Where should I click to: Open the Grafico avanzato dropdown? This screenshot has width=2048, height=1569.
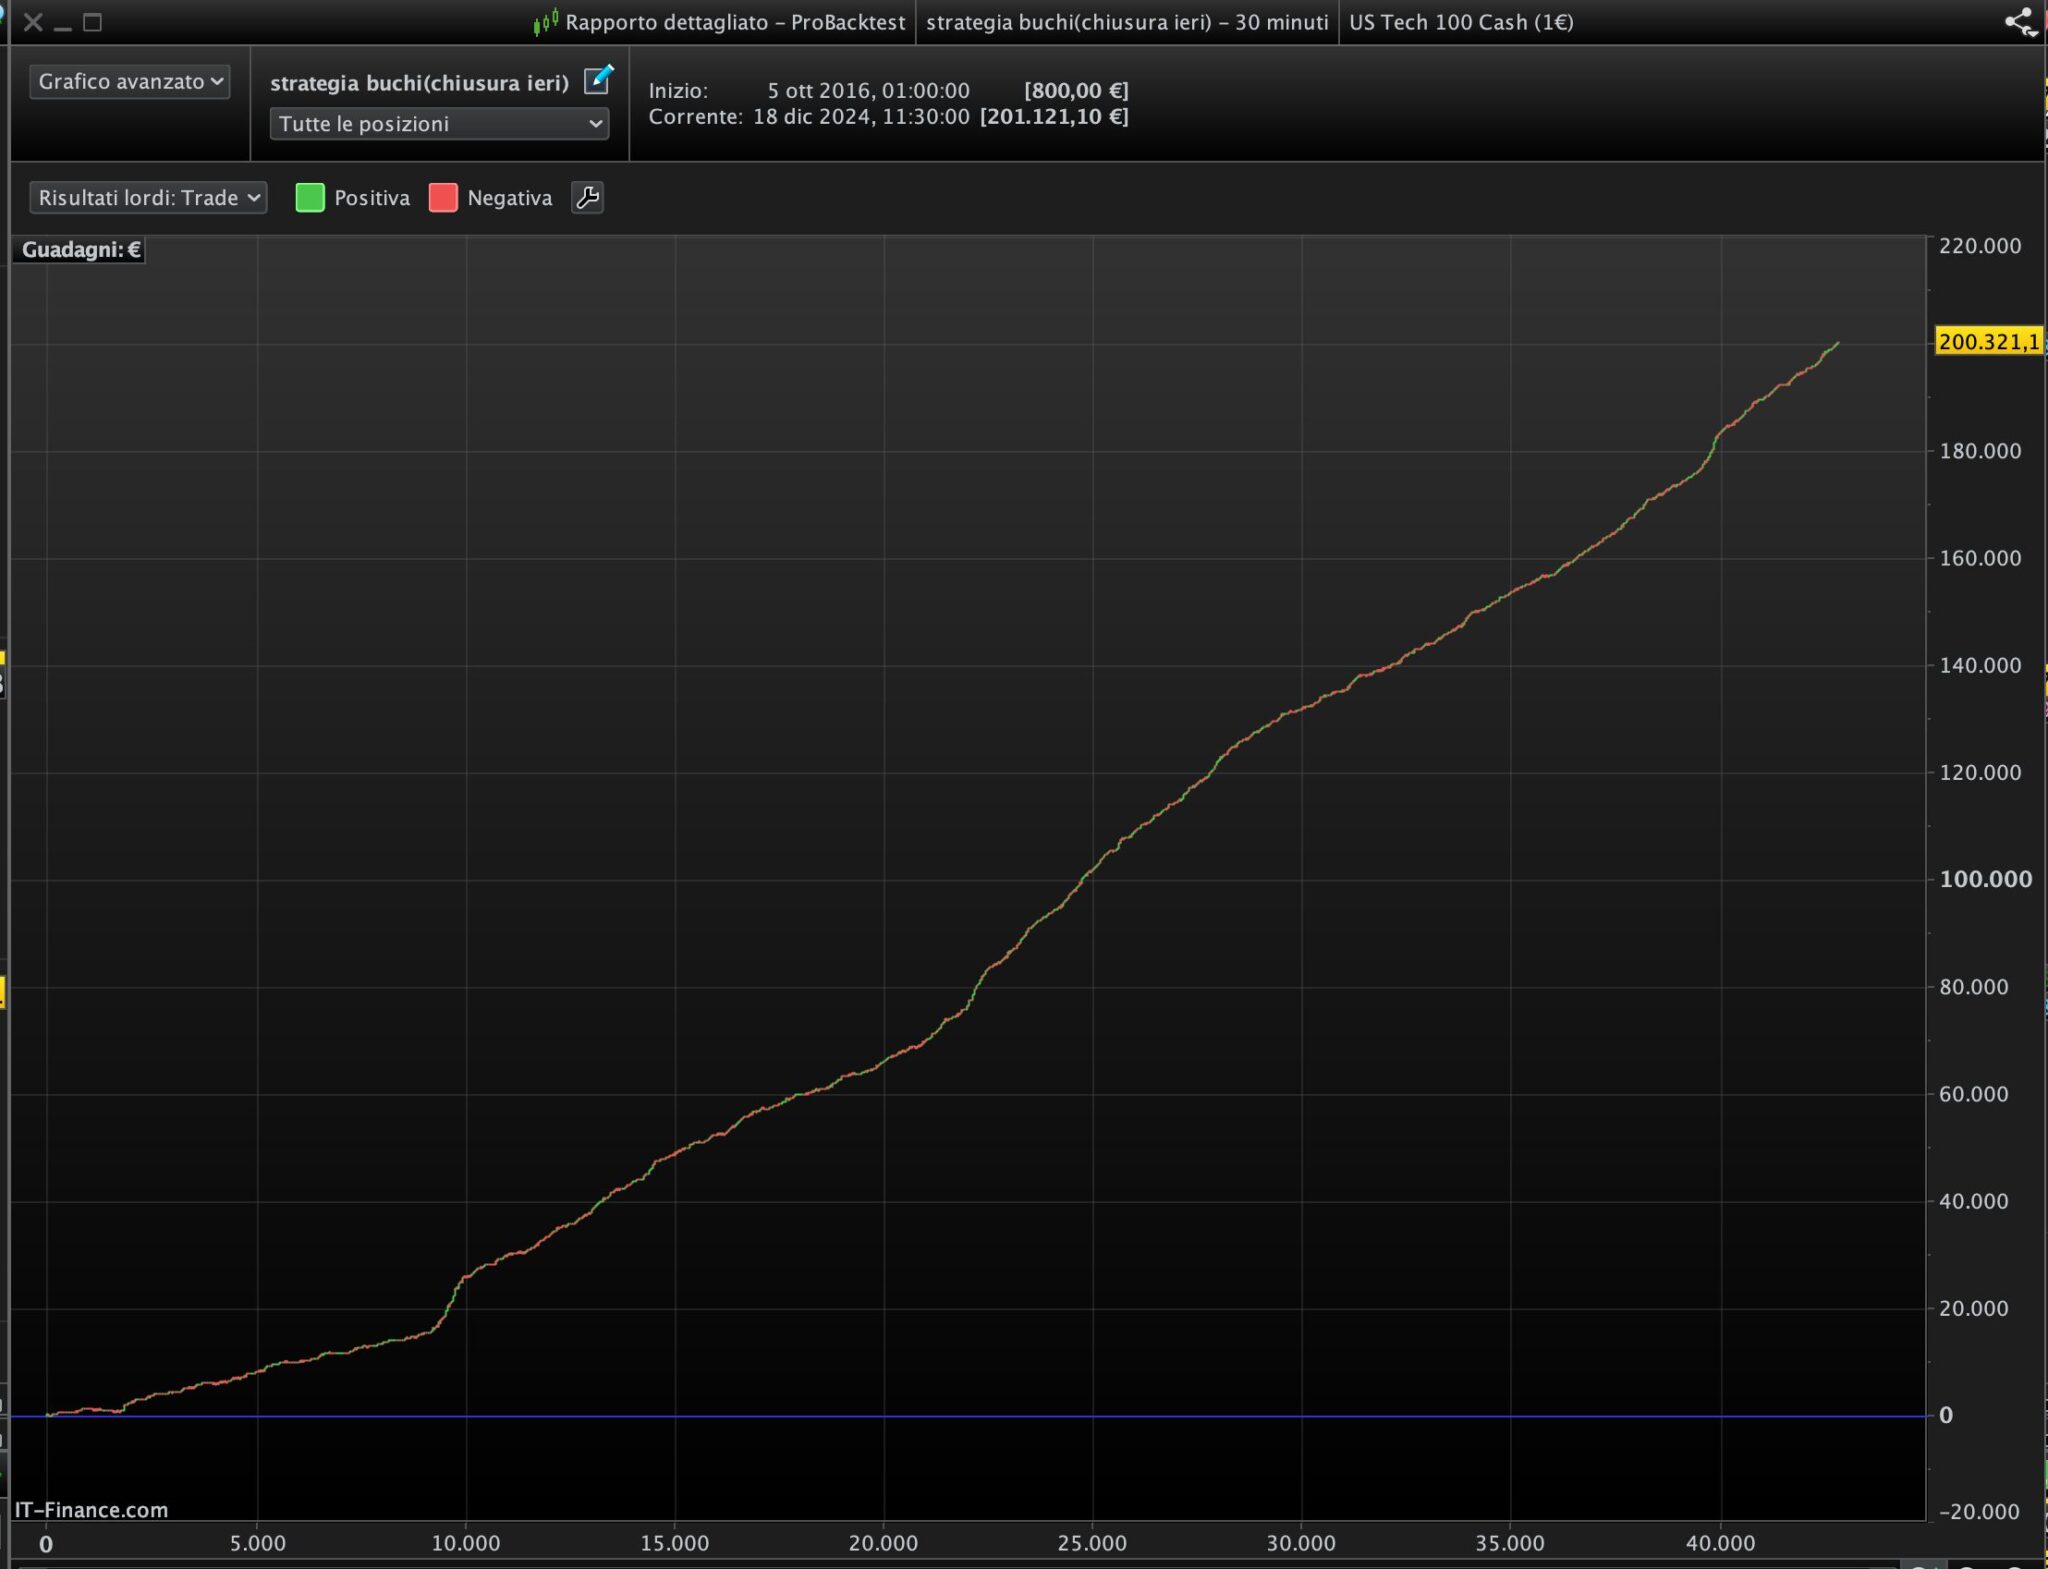click(130, 81)
